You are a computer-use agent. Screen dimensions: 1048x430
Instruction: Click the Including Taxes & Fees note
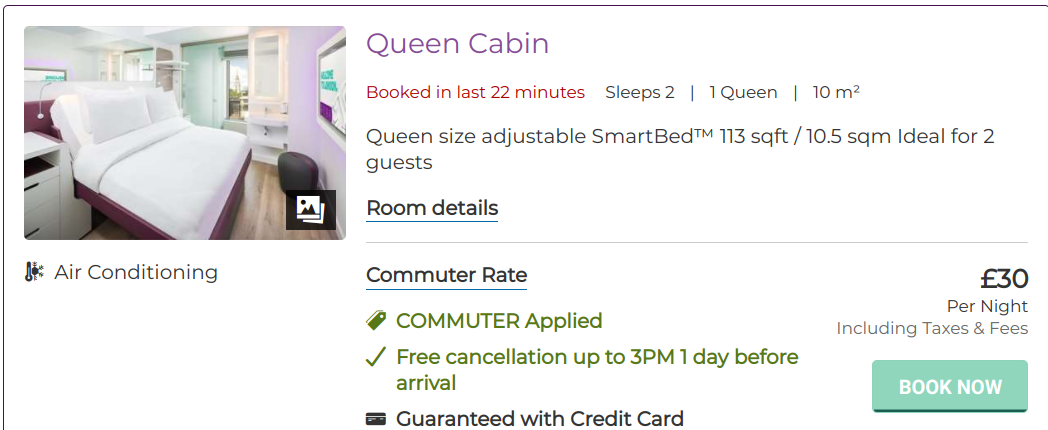click(x=932, y=328)
